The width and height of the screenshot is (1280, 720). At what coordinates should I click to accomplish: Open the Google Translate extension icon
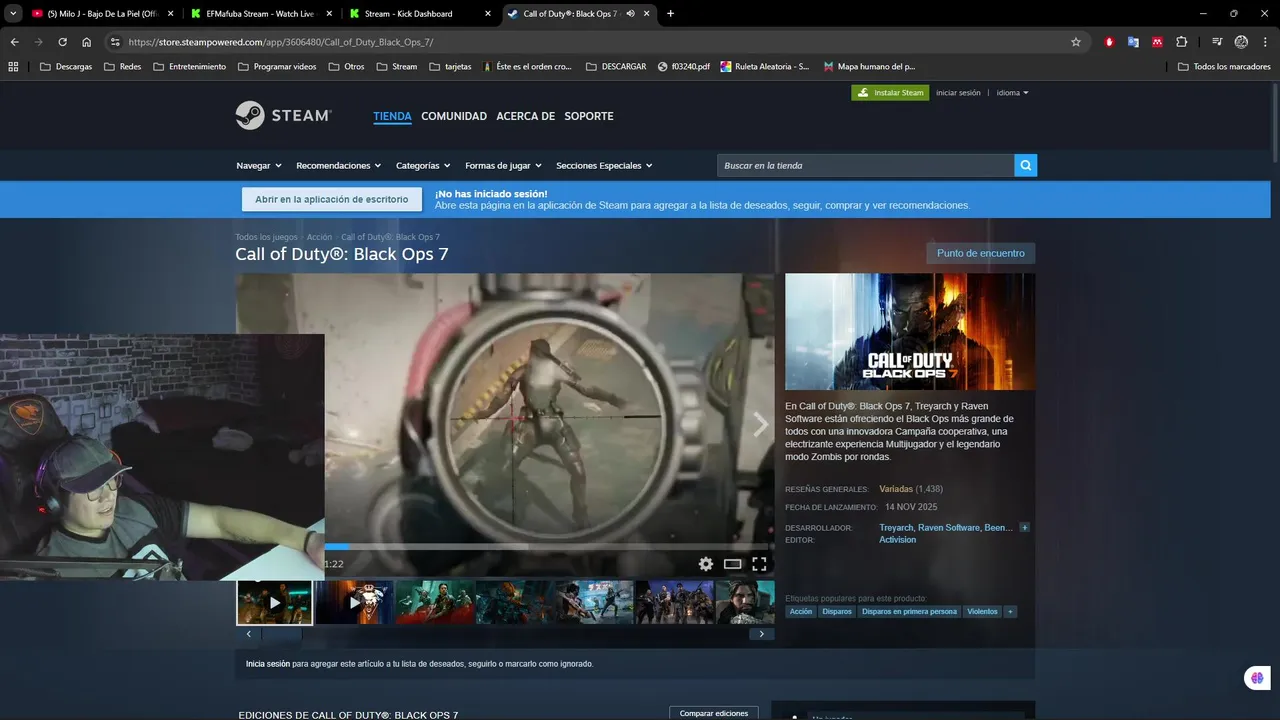click(1133, 42)
